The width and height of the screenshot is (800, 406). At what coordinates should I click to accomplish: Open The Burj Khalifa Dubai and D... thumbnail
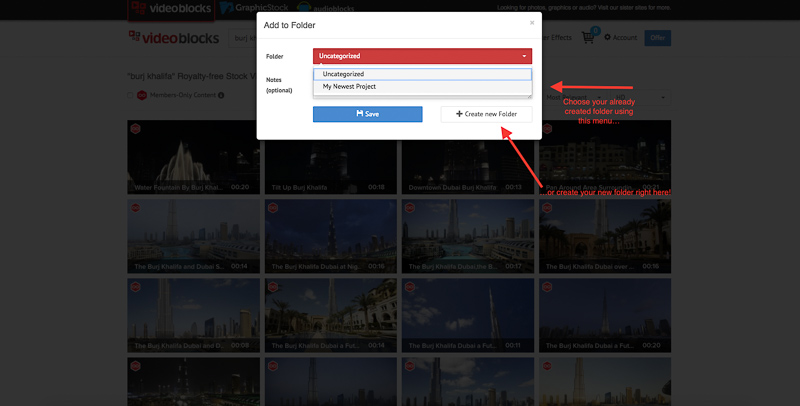193,315
